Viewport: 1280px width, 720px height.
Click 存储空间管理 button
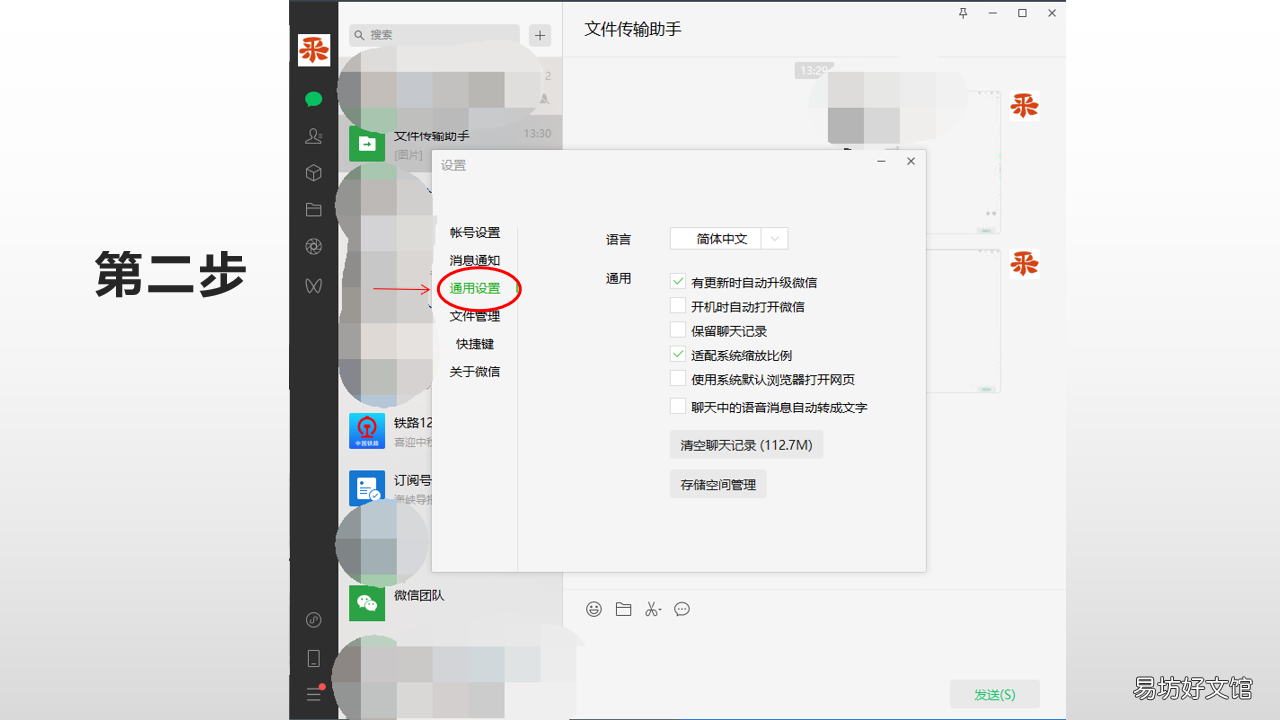[718, 485]
